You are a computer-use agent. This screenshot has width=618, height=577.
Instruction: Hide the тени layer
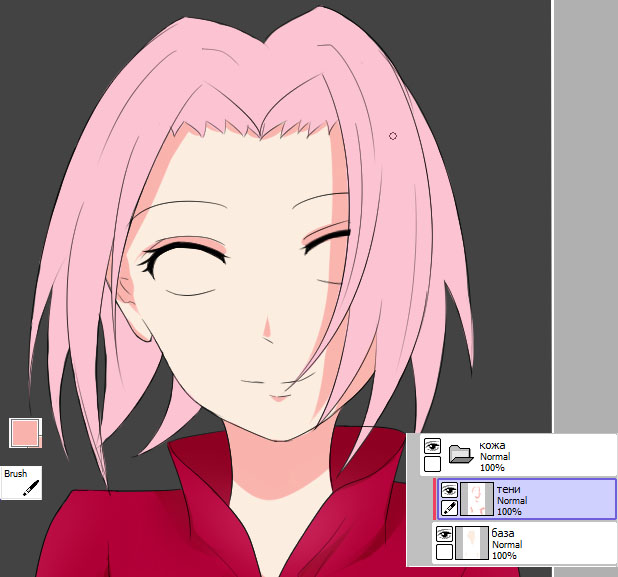pos(449,490)
